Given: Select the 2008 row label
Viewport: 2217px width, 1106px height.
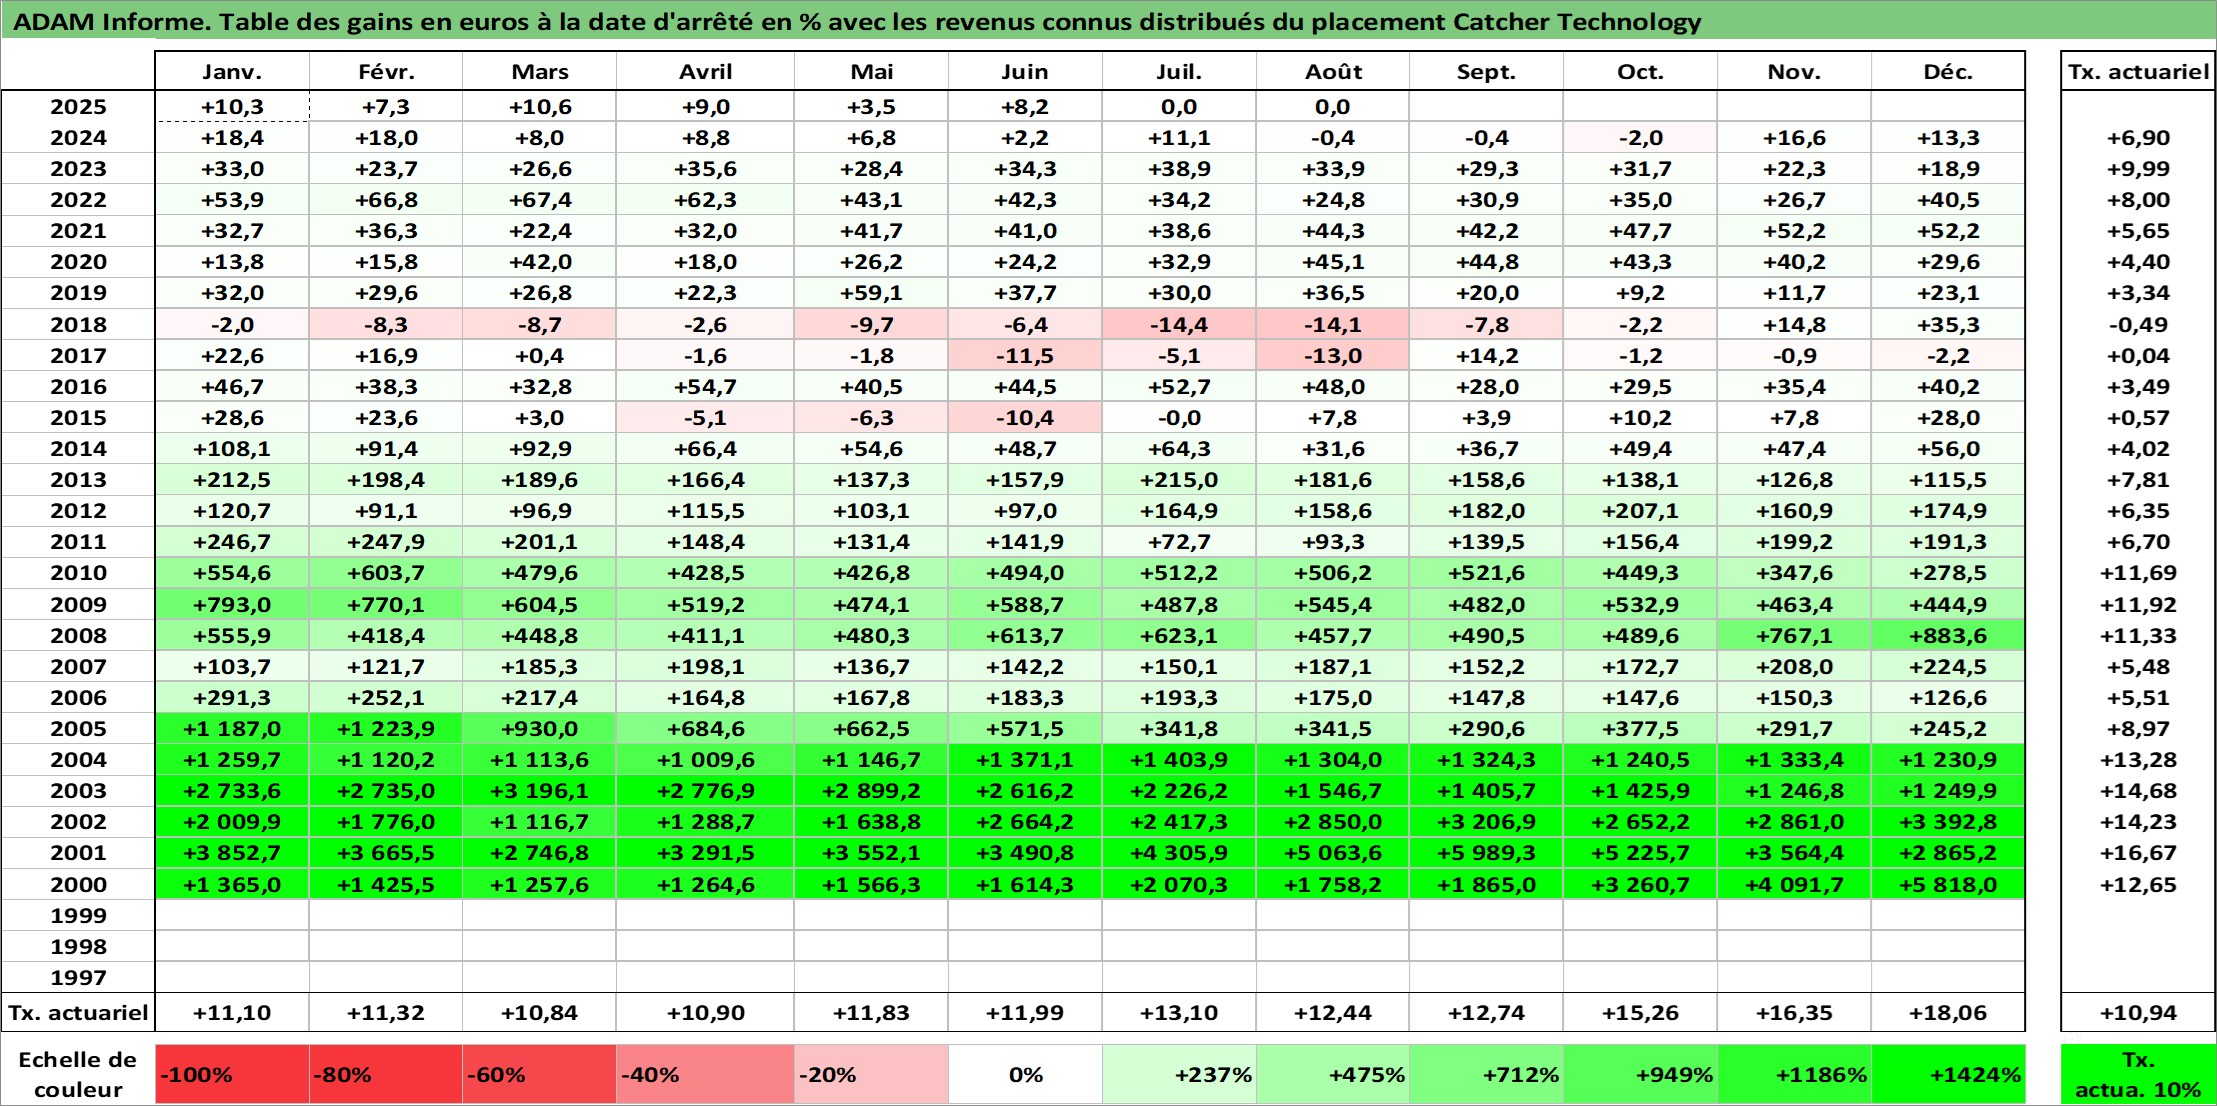Looking at the screenshot, I should [78, 636].
